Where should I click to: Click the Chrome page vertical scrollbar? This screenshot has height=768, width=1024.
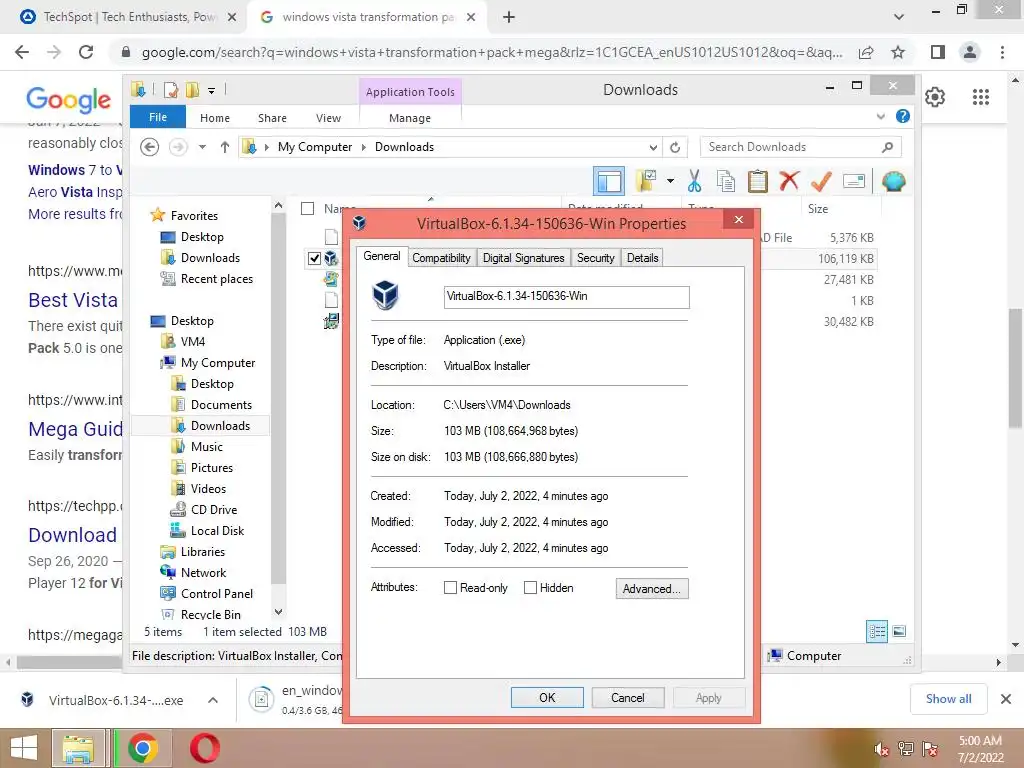pyautogui.click(x=1015, y=368)
